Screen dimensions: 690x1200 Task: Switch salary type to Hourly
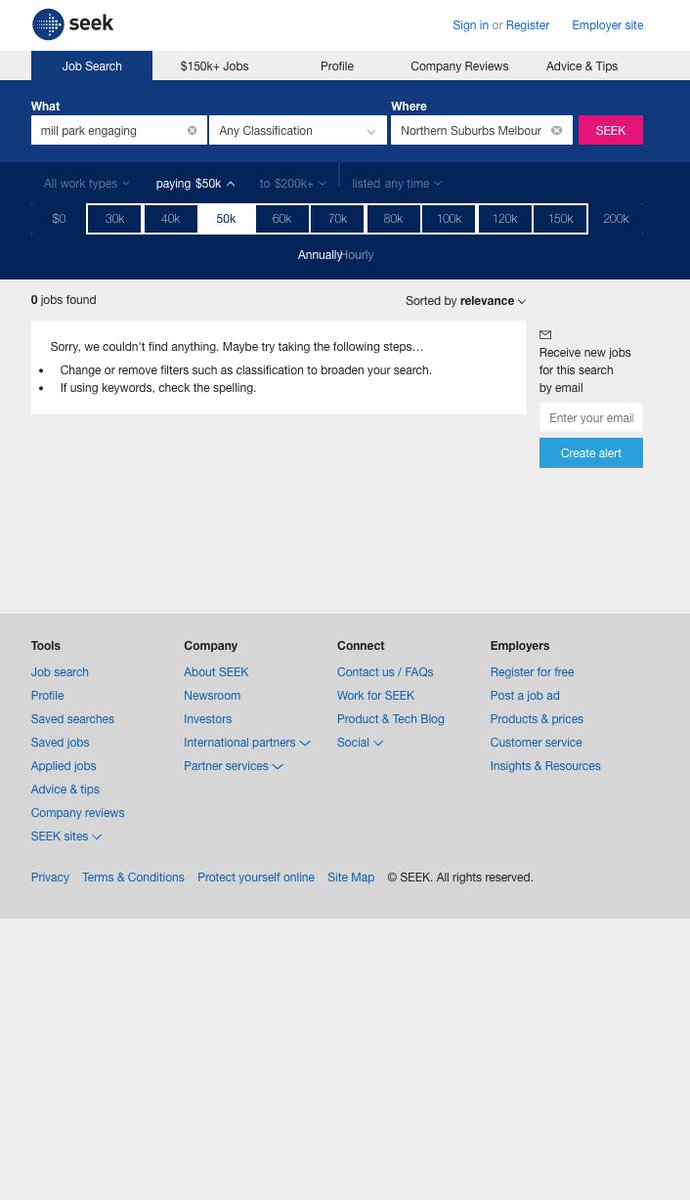pos(357,255)
